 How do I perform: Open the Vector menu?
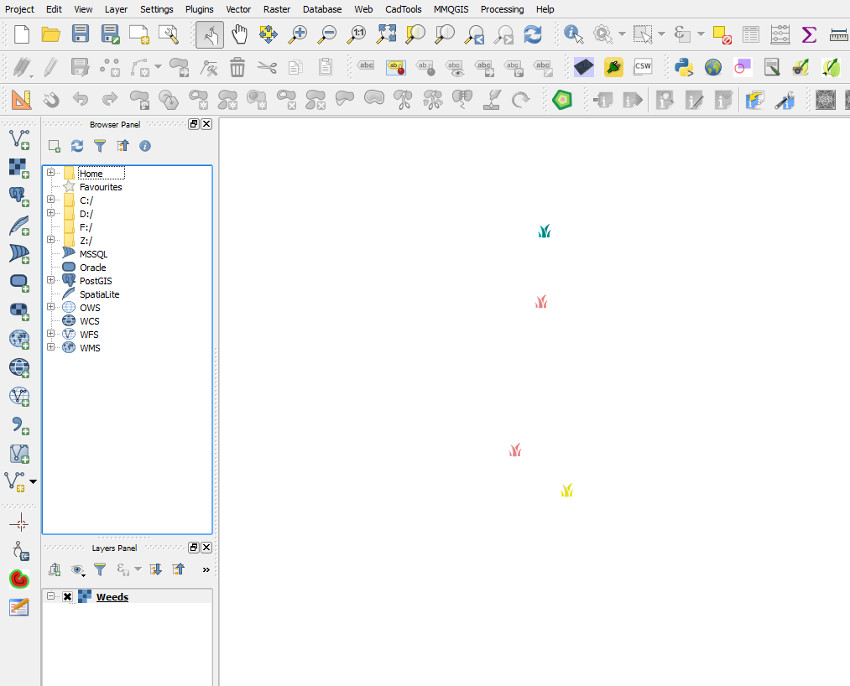click(239, 9)
